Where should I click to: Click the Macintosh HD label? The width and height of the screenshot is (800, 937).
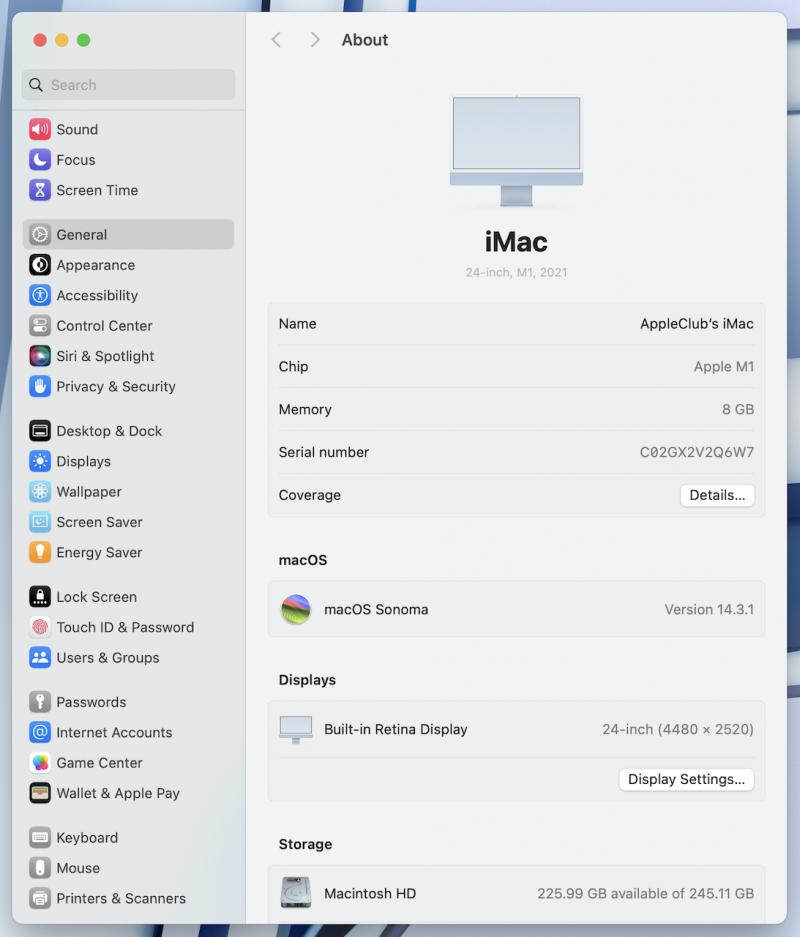click(370, 893)
